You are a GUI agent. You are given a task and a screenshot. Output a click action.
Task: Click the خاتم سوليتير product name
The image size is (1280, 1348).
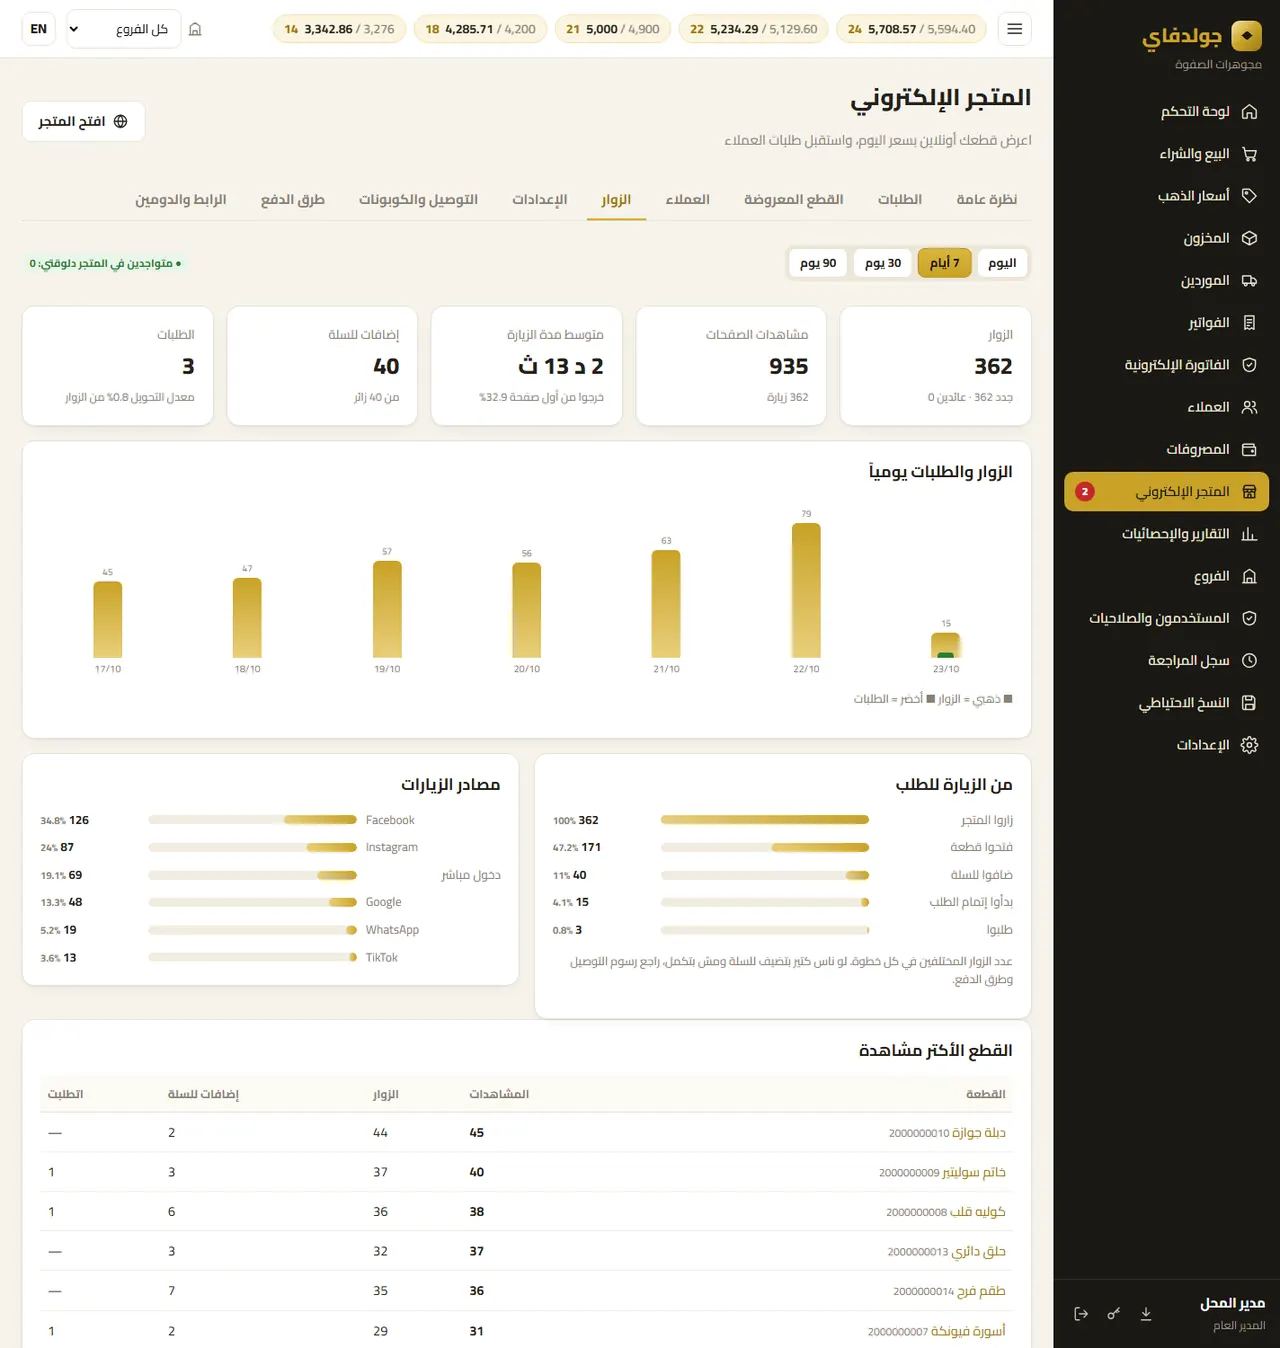pos(974,1172)
